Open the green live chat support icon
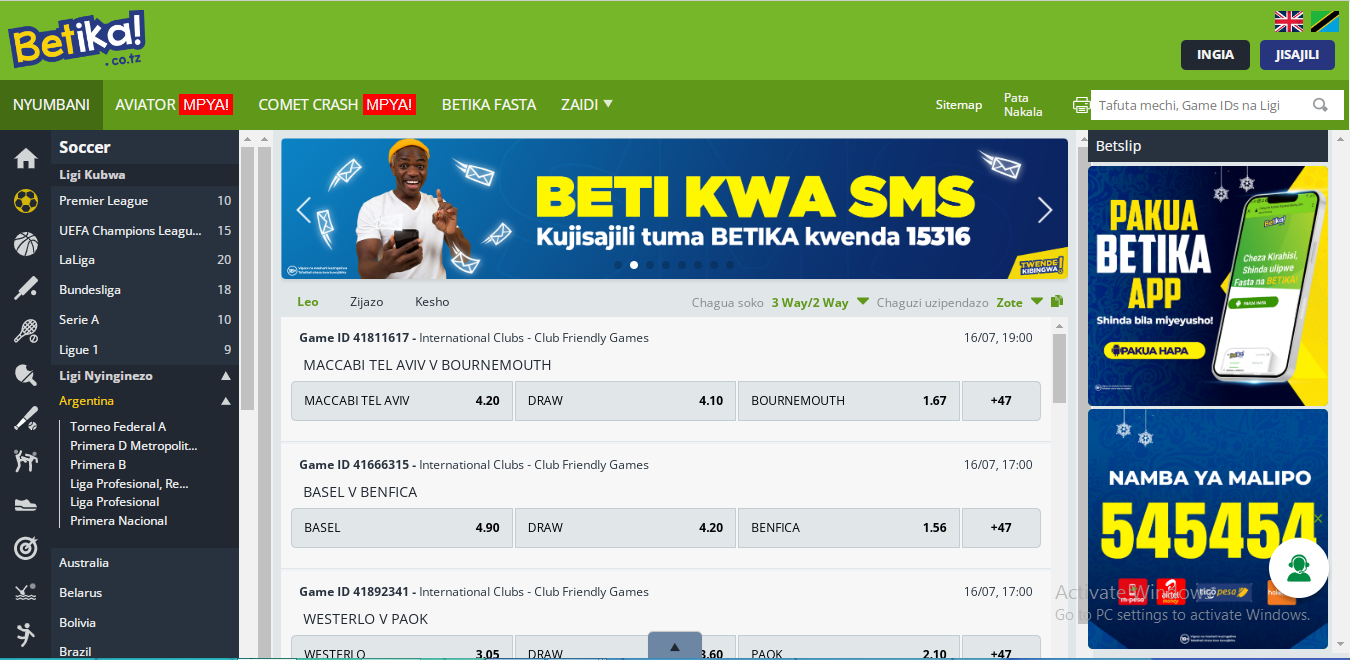This screenshot has width=1350, height=660. coord(1298,568)
